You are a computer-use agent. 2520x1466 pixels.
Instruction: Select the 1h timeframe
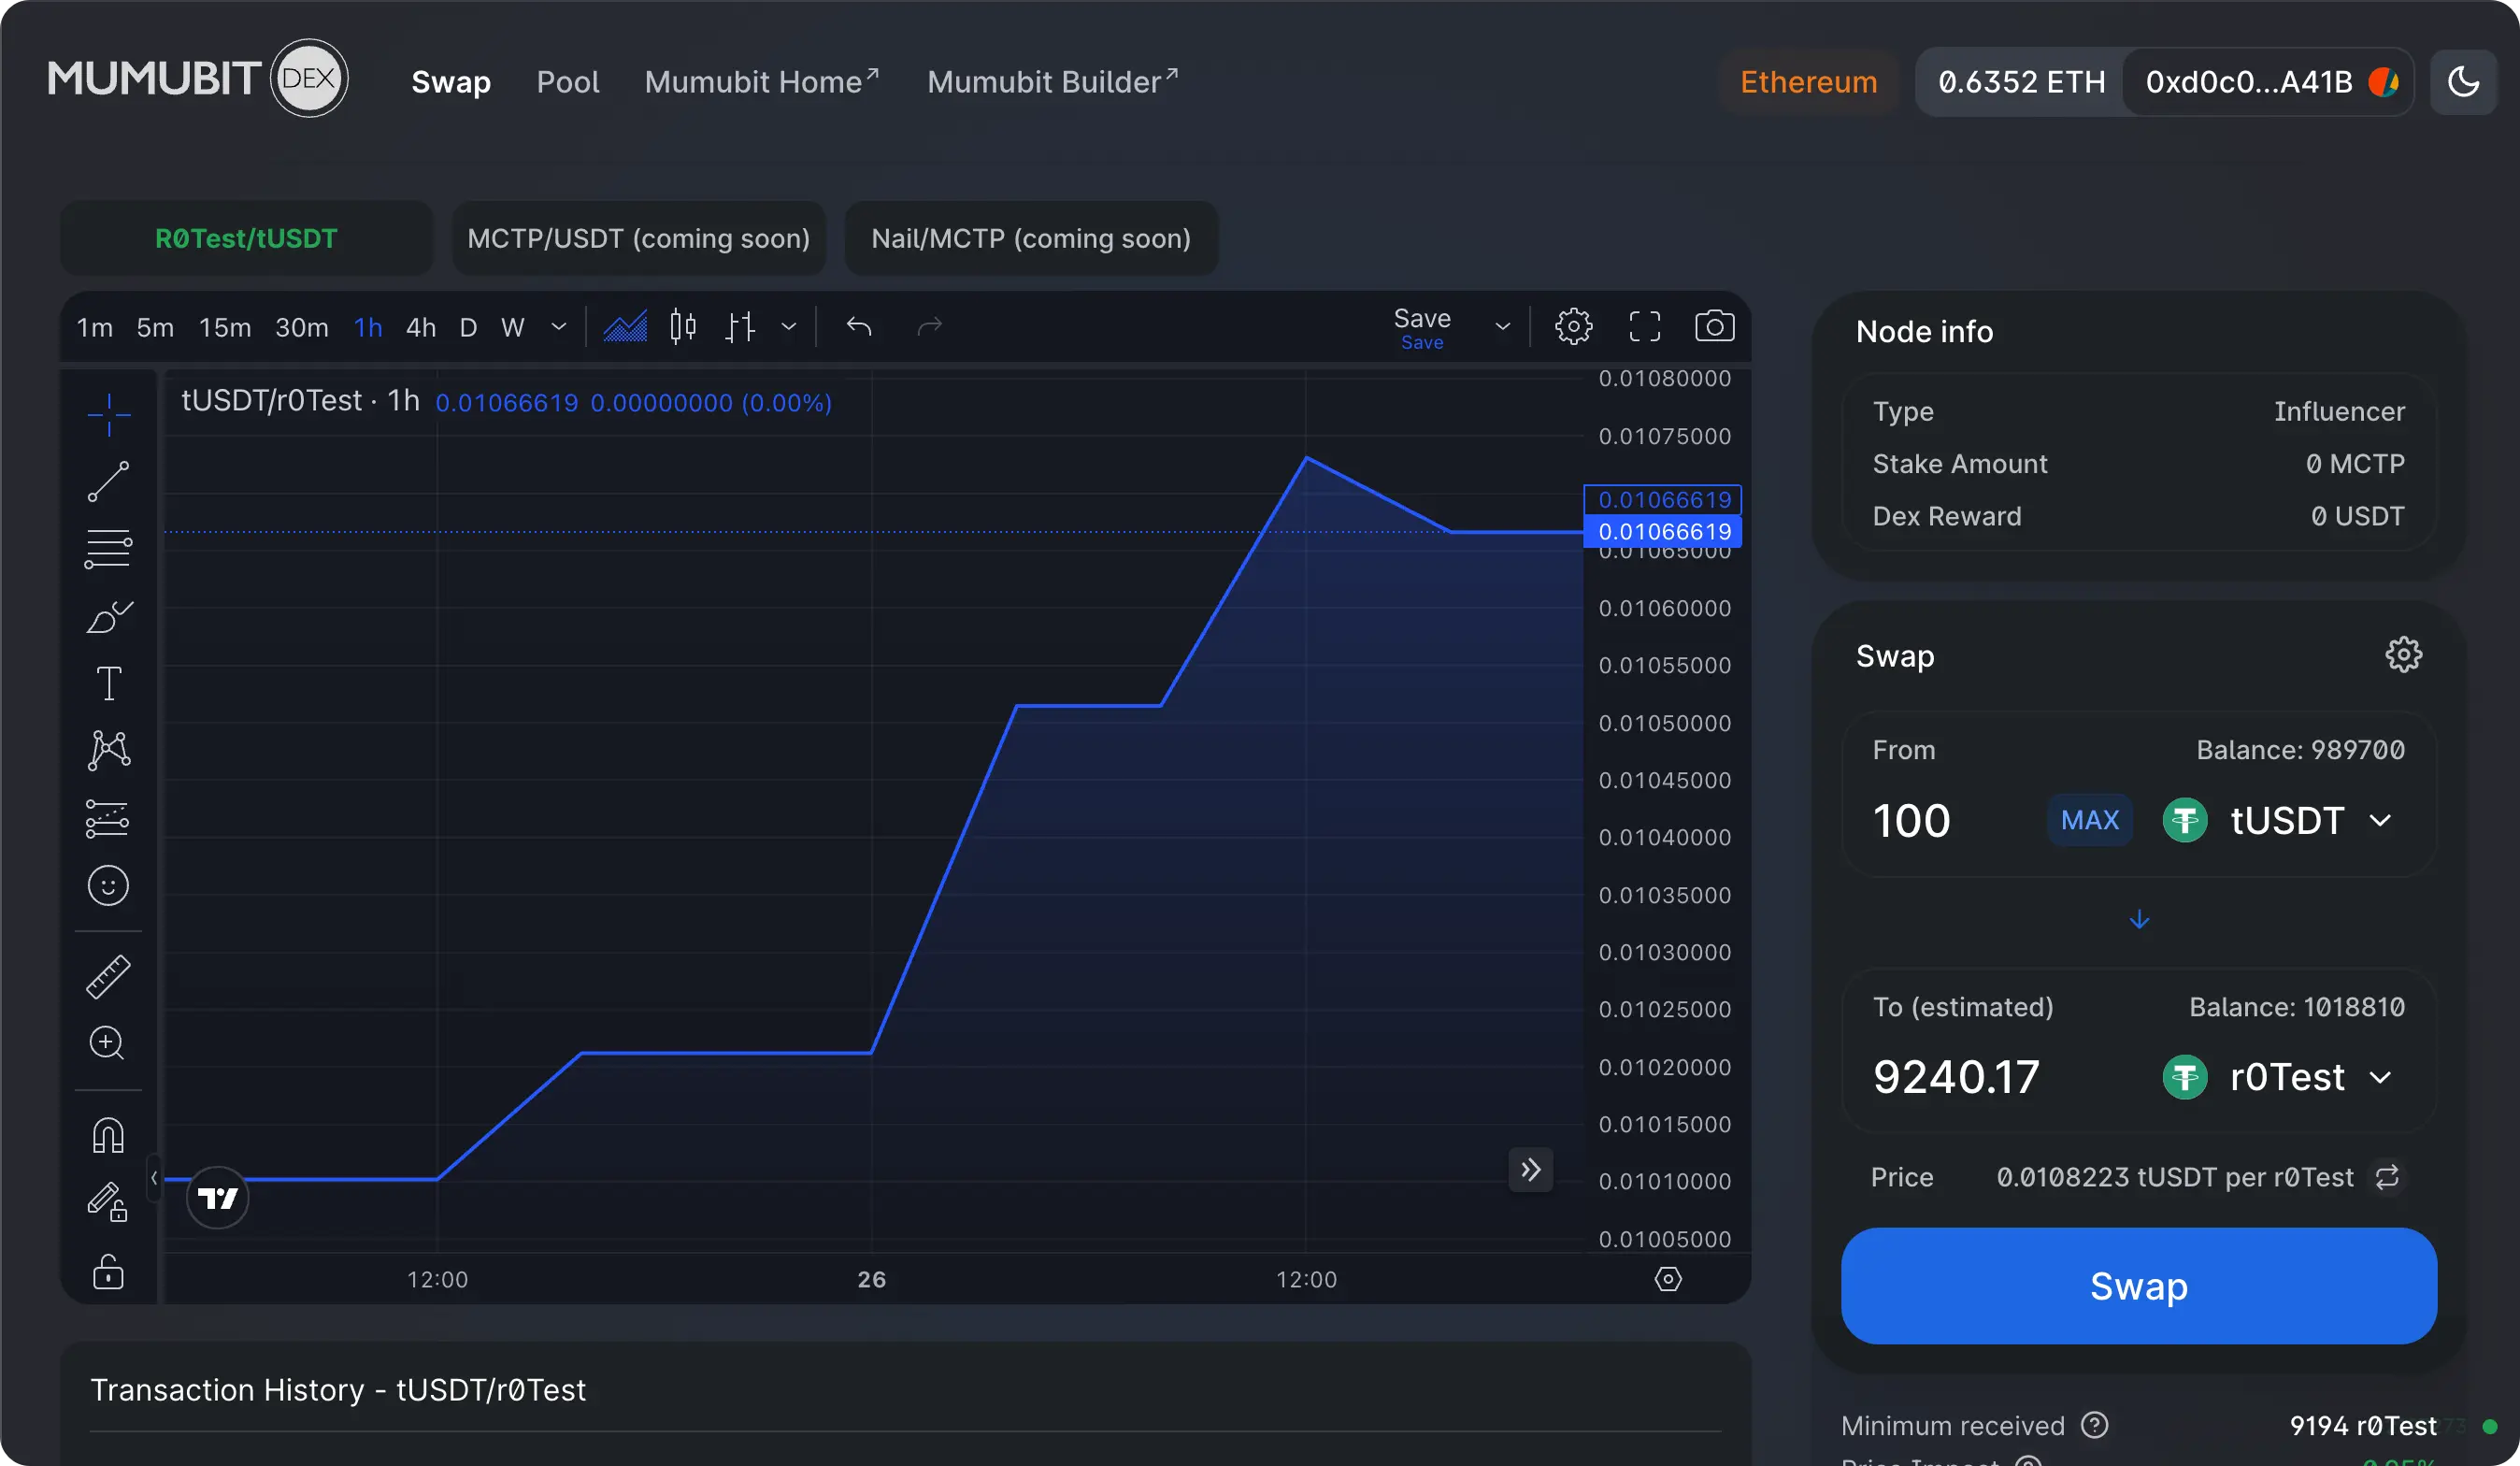(368, 328)
